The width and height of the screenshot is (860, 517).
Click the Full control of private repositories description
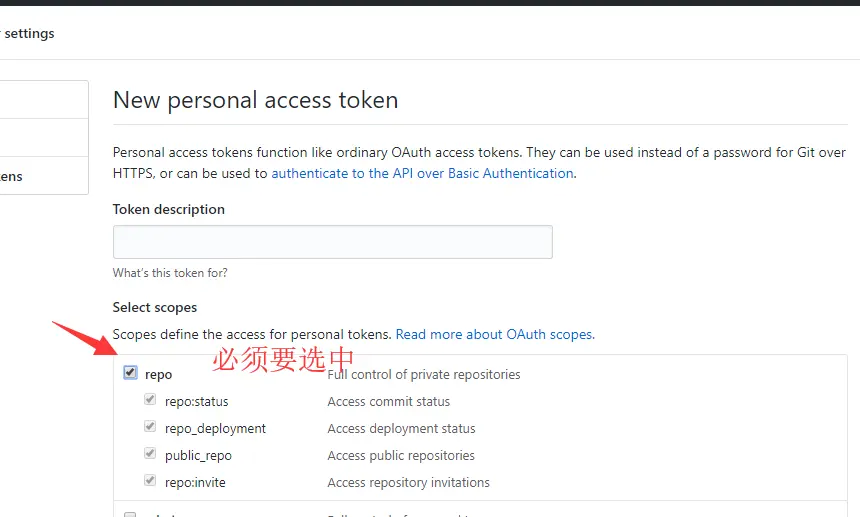pyautogui.click(x=424, y=374)
